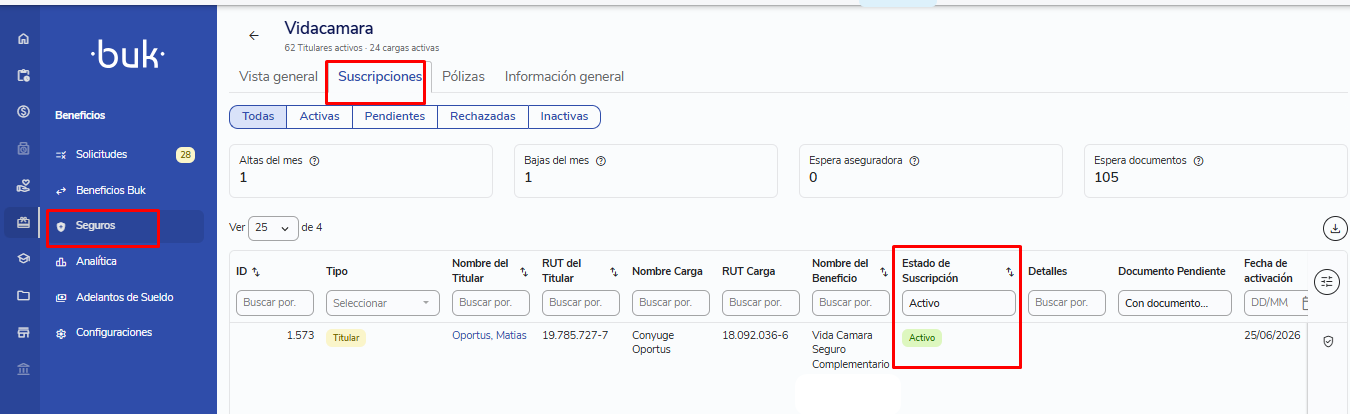Screen dimensions: 1350x414
Task: Open the graduation cap icon in the rail
Action: (x=23, y=259)
